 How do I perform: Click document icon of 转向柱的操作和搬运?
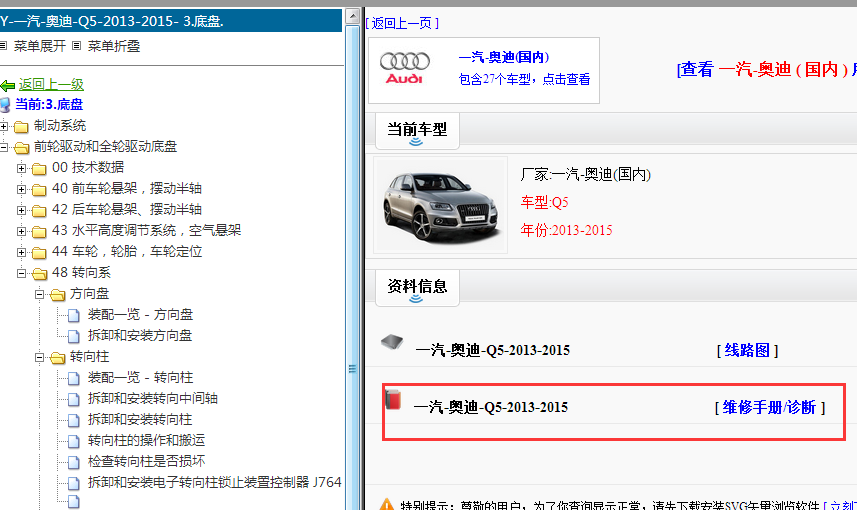pos(73,441)
